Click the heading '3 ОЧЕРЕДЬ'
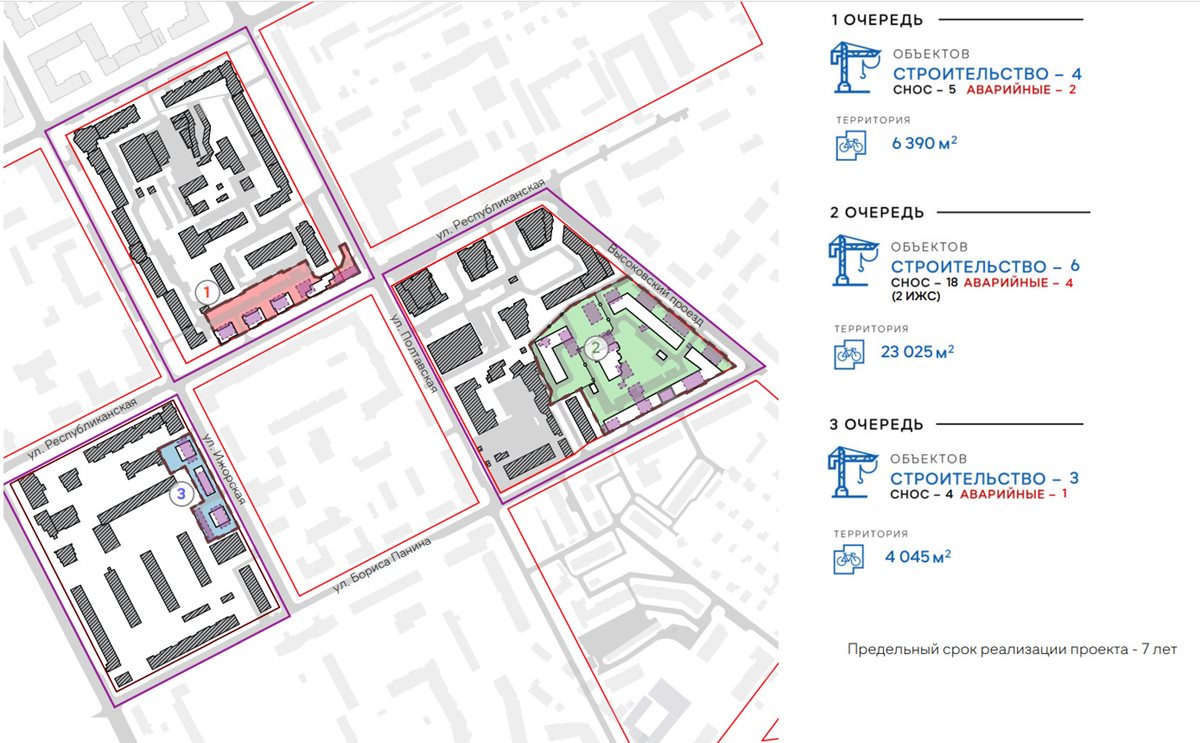 [877, 424]
